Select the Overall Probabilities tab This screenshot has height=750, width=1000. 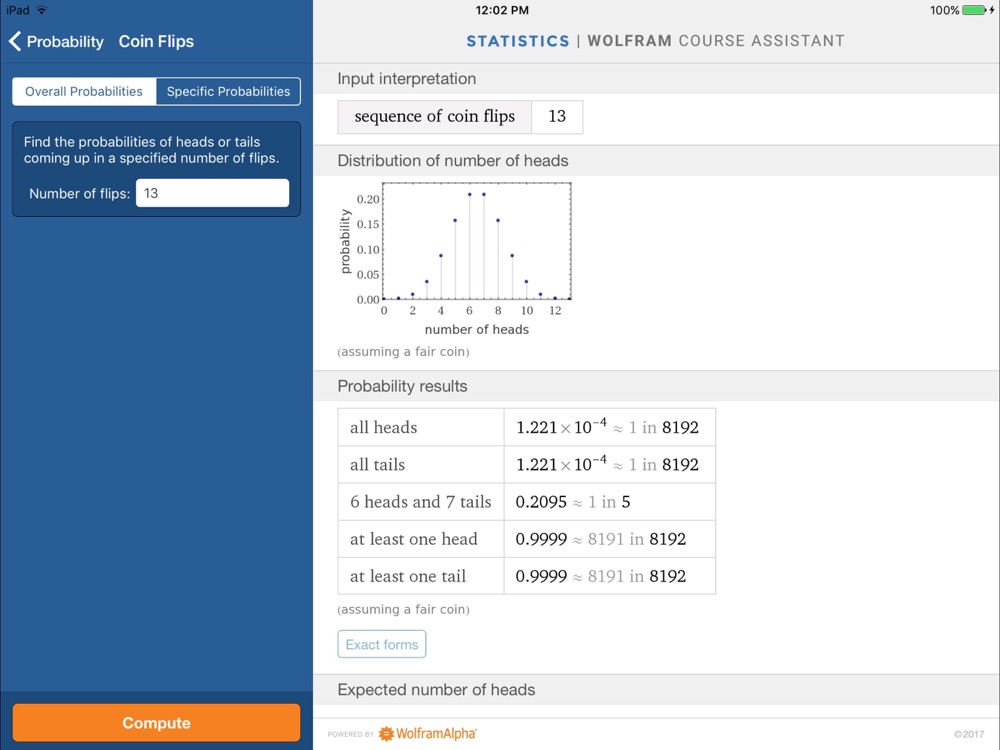point(84,91)
